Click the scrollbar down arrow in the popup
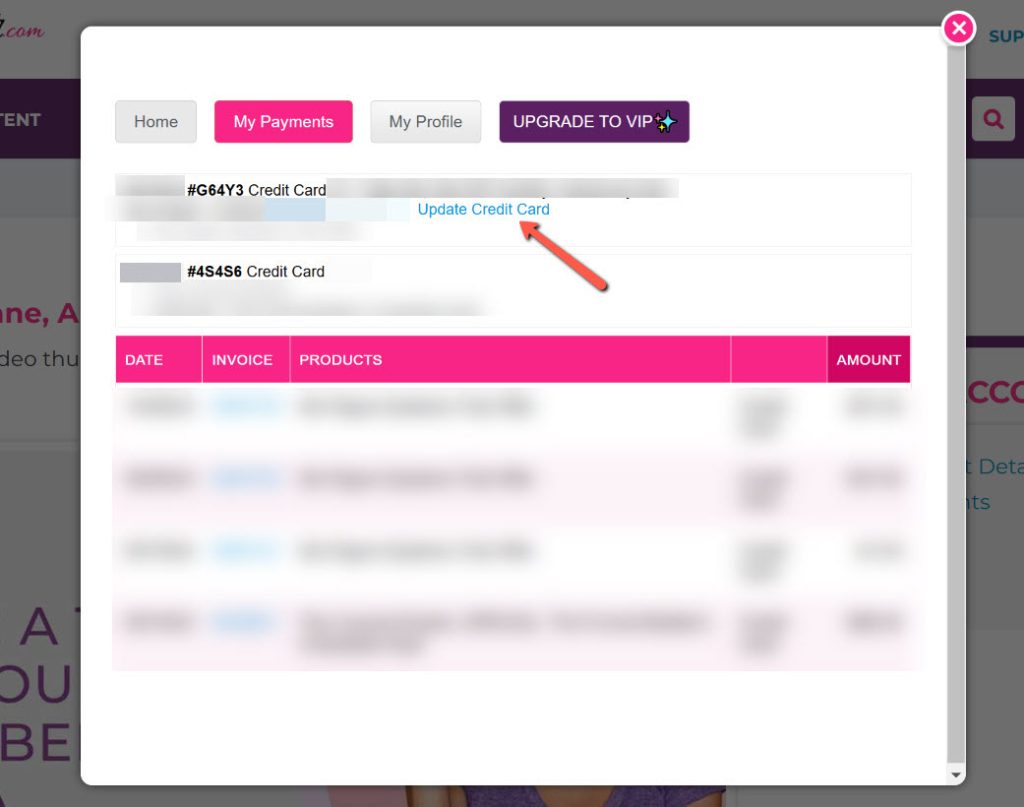 tap(957, 775)
